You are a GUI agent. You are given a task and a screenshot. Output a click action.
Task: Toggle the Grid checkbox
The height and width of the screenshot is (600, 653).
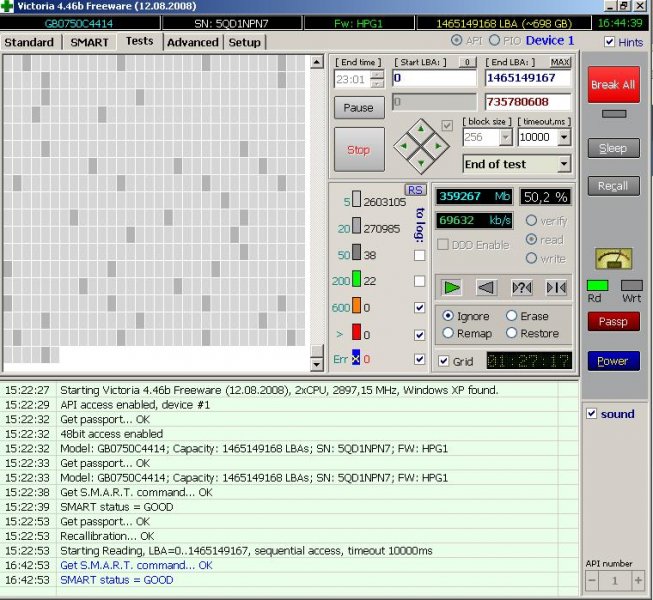click(x=444, y=361)
